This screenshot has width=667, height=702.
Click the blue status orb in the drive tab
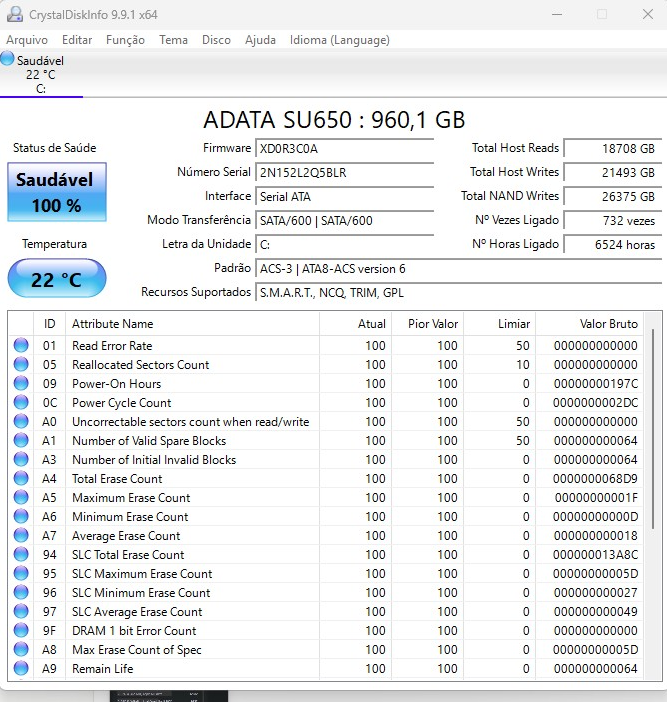(x=8, y=59)
